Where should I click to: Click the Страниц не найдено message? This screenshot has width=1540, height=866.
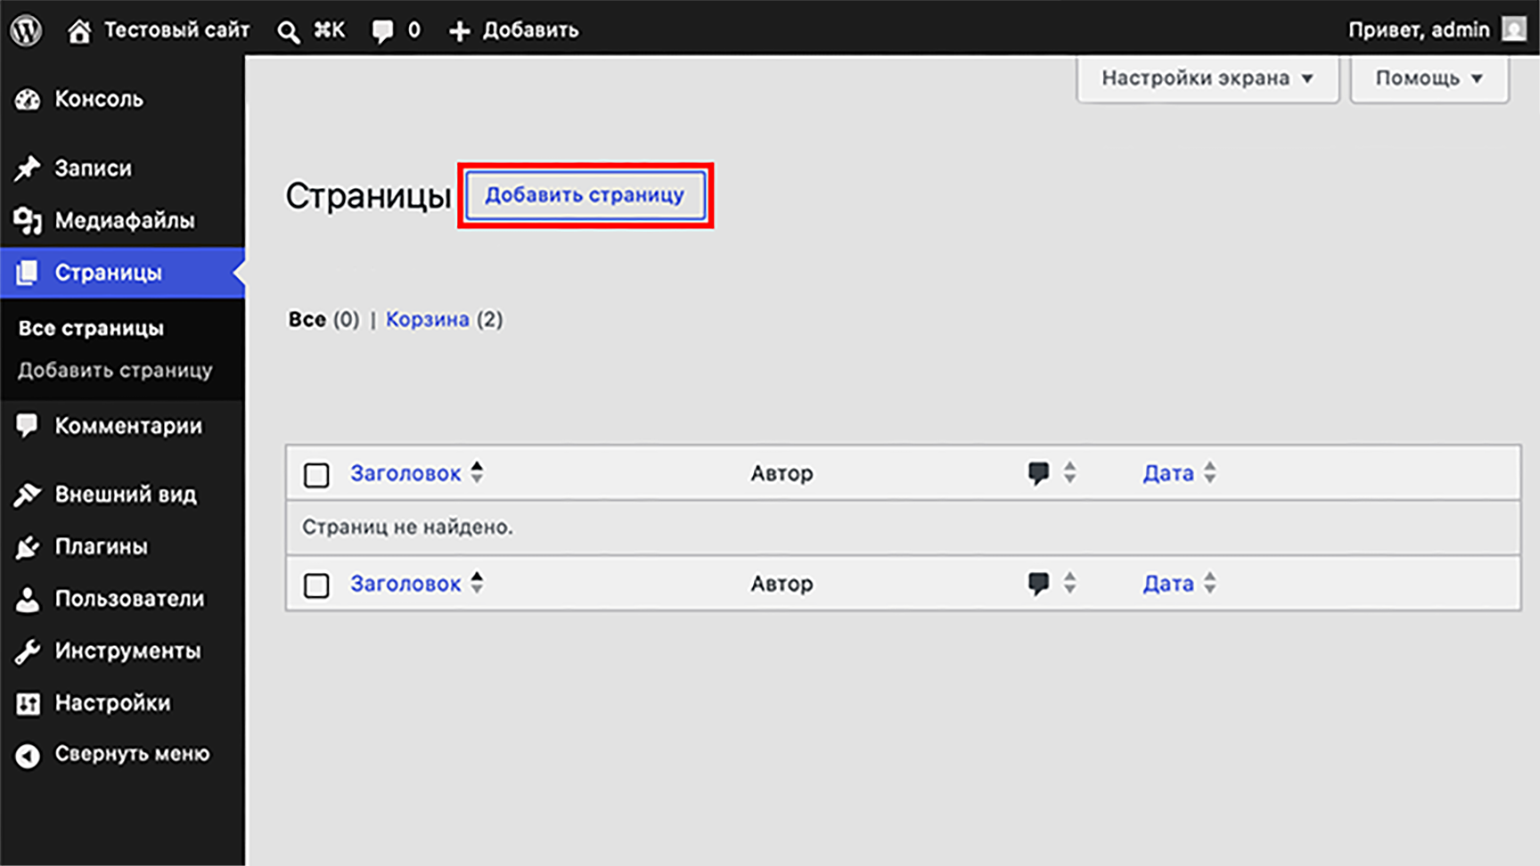click(408, 527)
